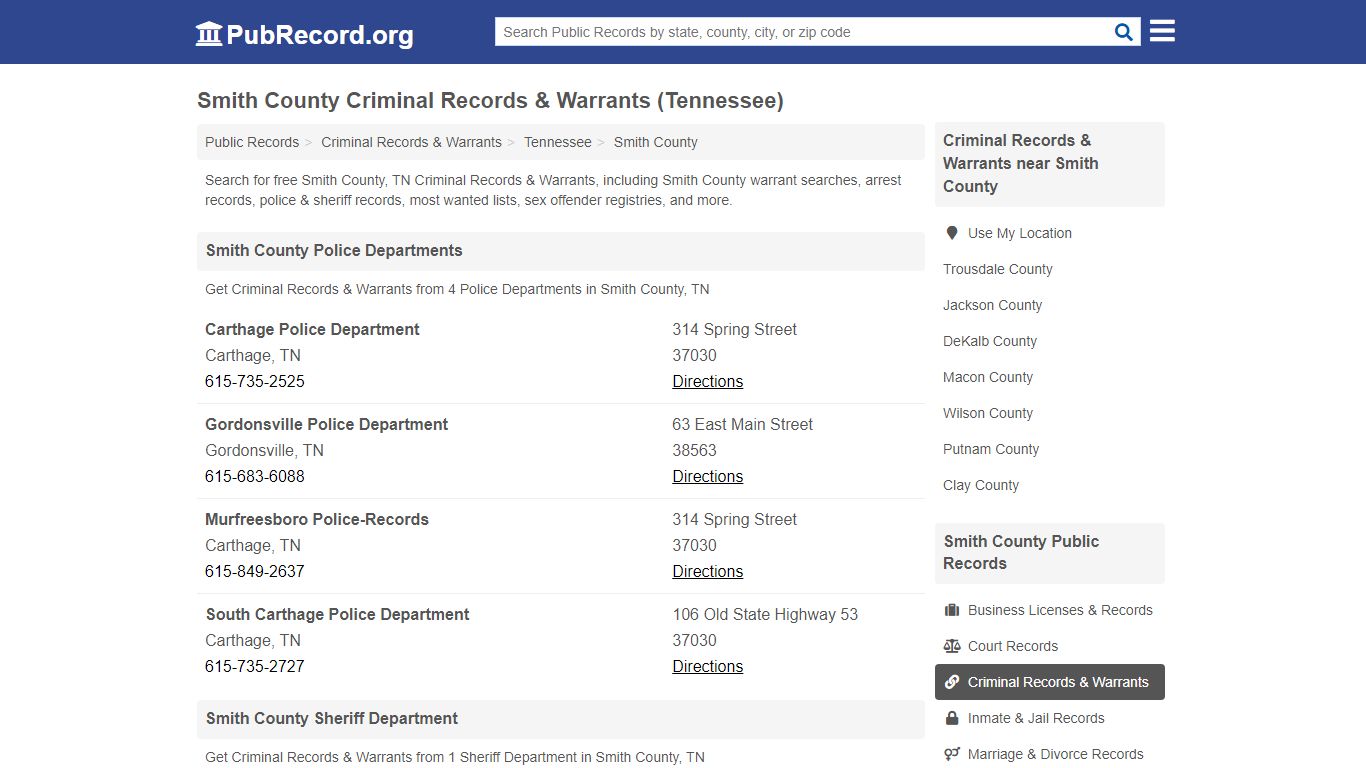Click the magnifier search icon
This screenshot has width=1366, height=768.
pyautogui.click(x=1124, y=32)
